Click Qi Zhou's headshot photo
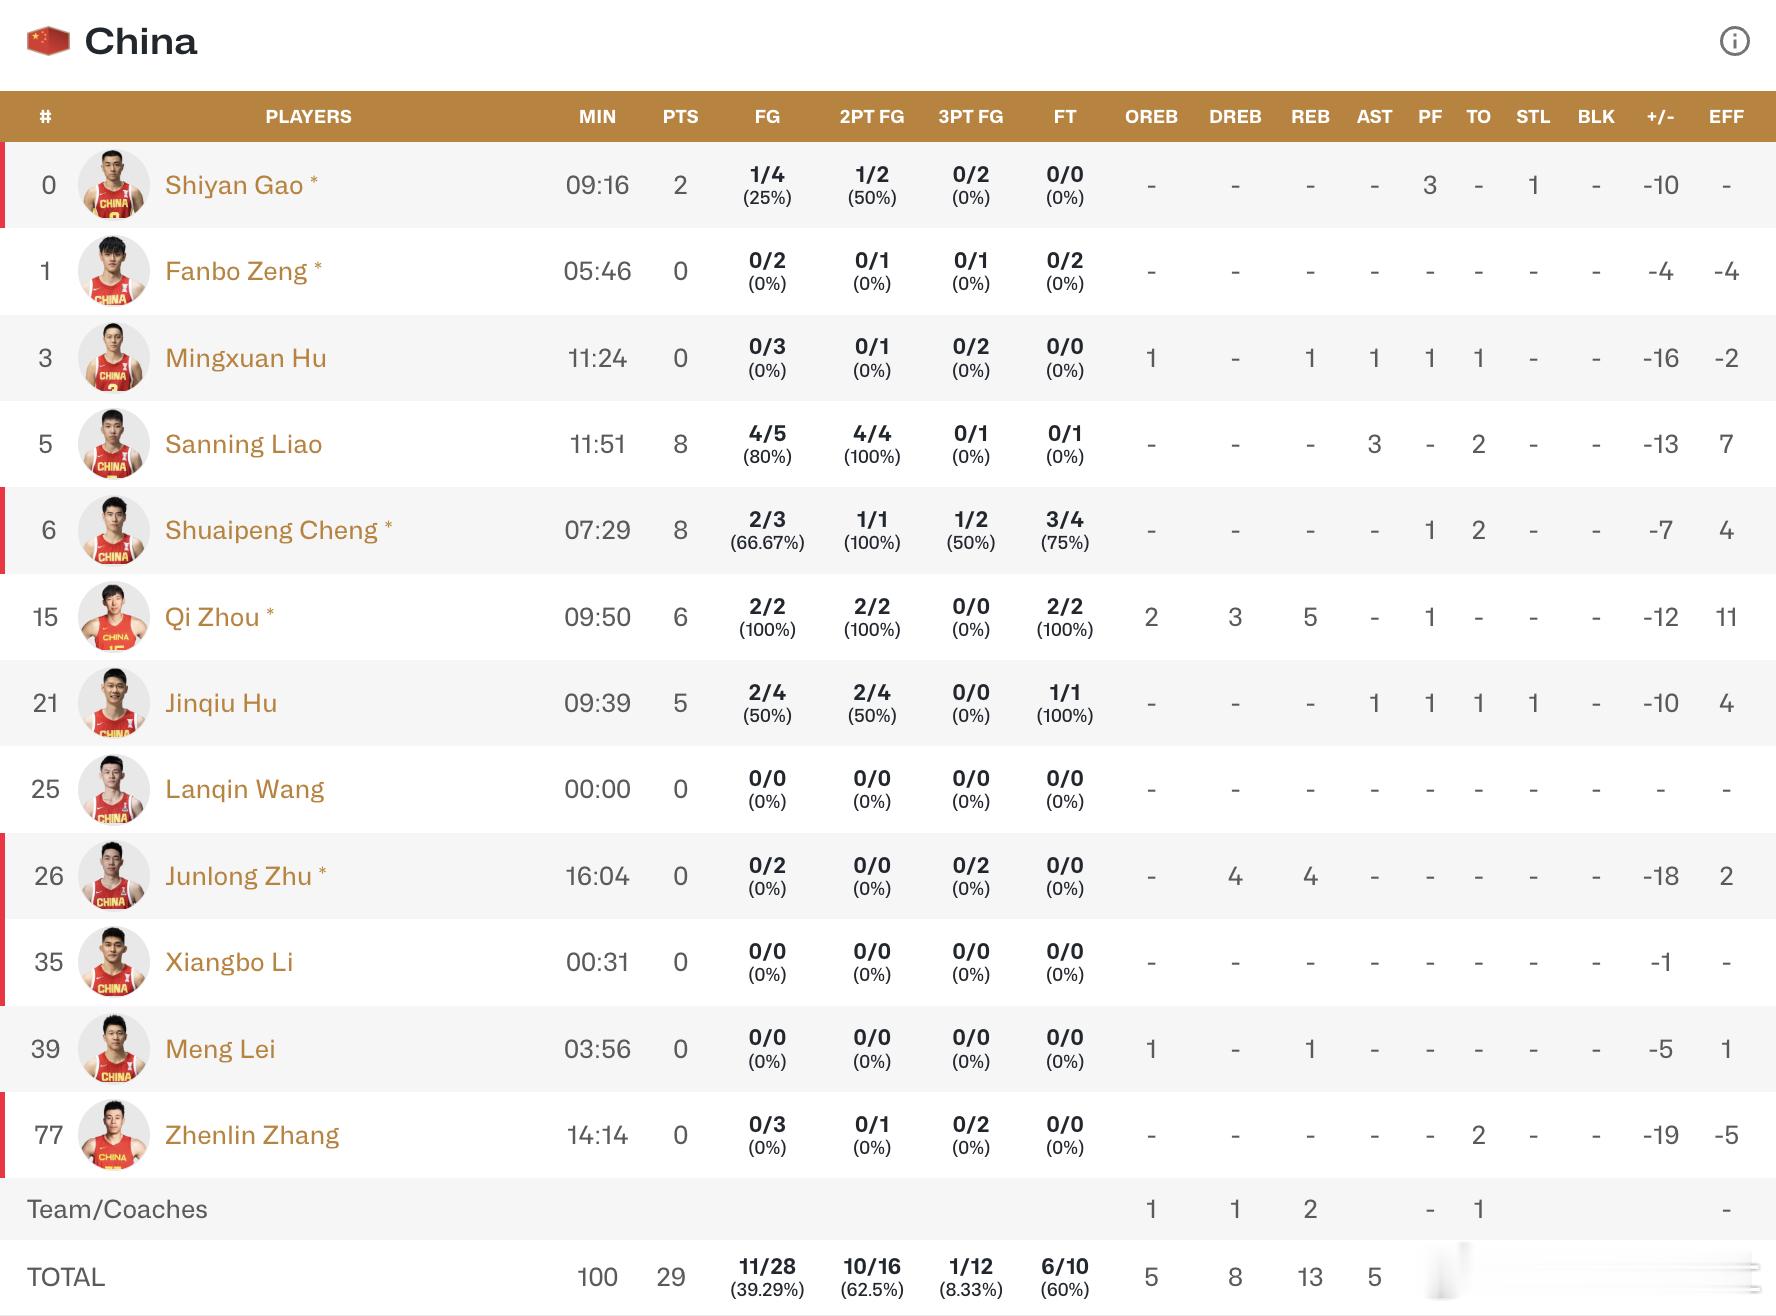The image size is (1776, 1316). pyautogui.click(x=114, y=617)
